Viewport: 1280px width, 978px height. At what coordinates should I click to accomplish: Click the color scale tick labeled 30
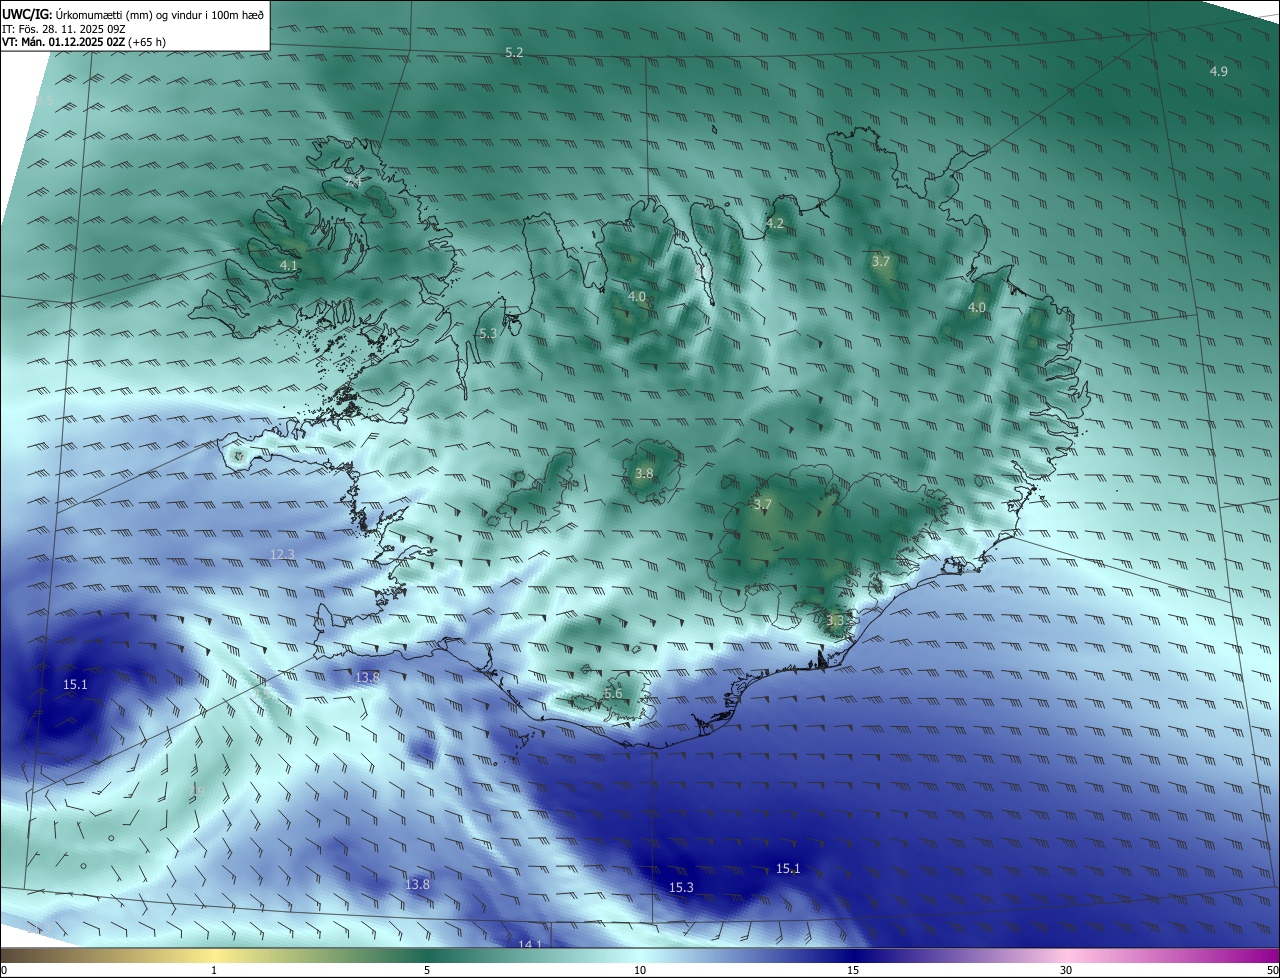pos(1066,970)
